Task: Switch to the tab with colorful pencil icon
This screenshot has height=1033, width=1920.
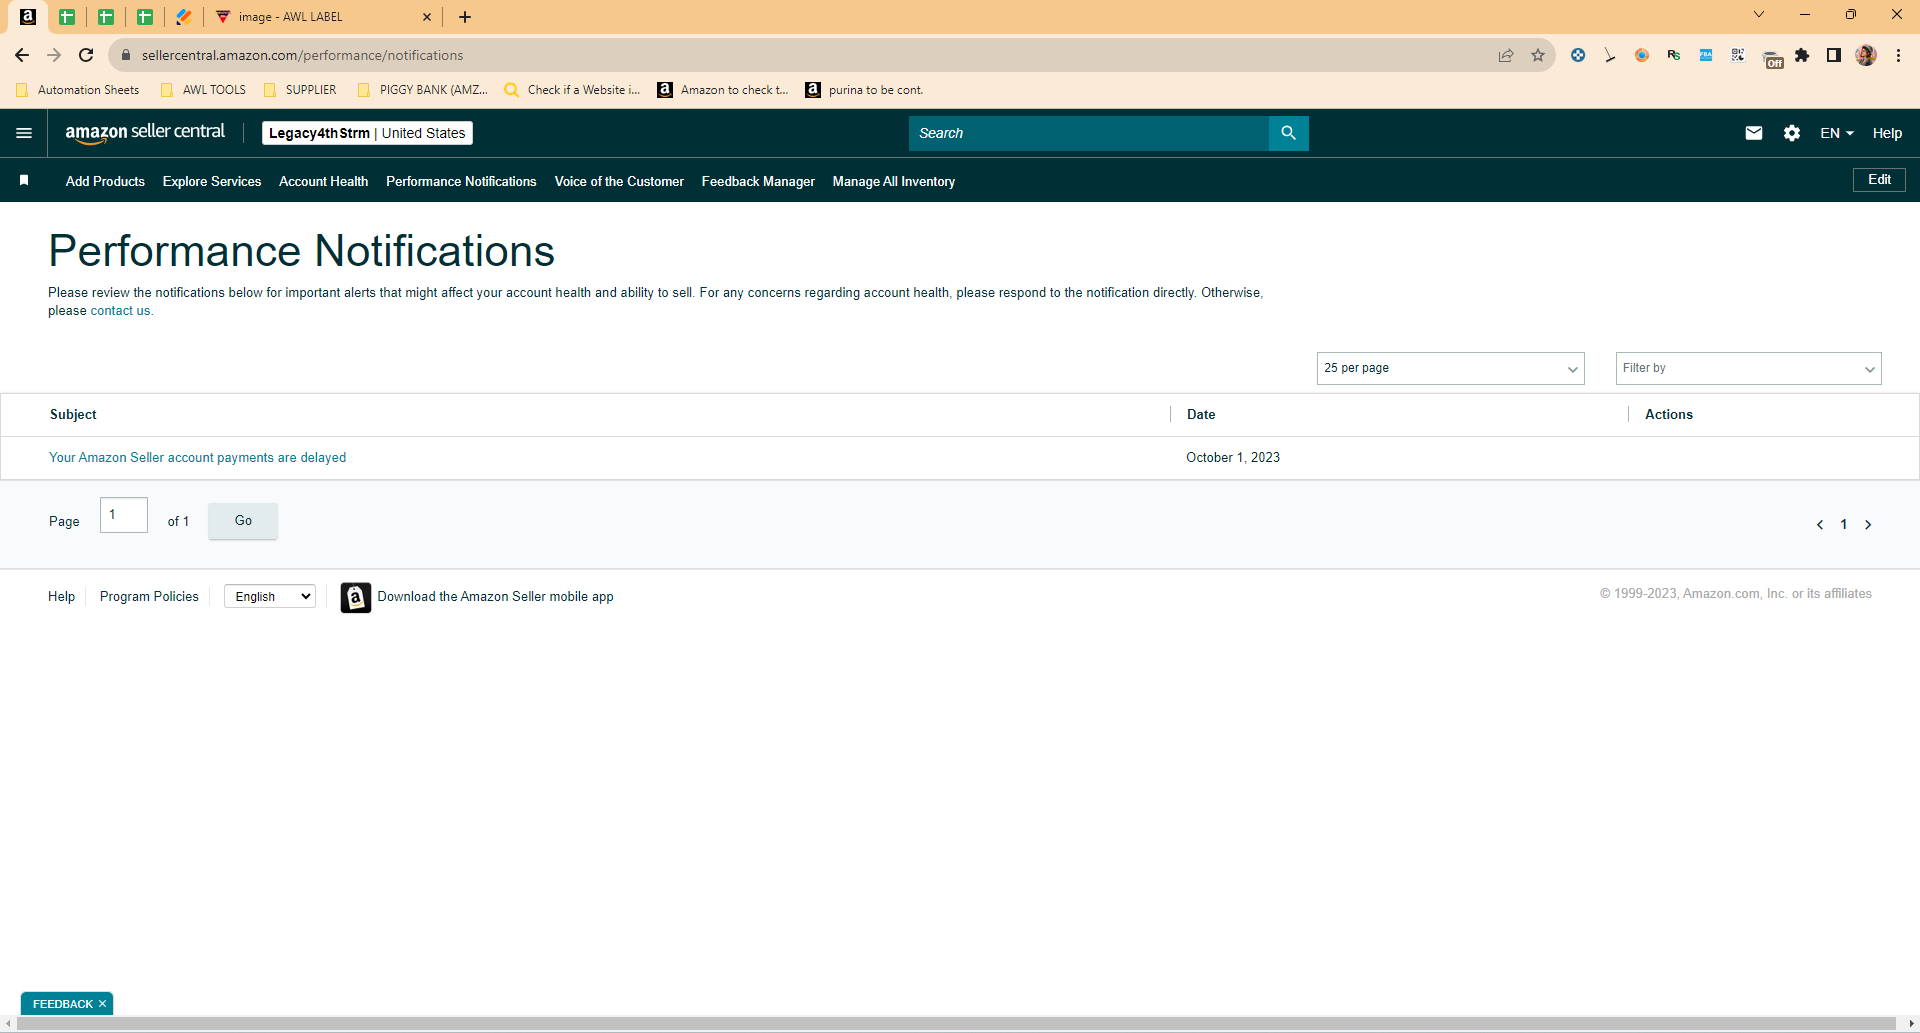Action: (x=184, y=17)
